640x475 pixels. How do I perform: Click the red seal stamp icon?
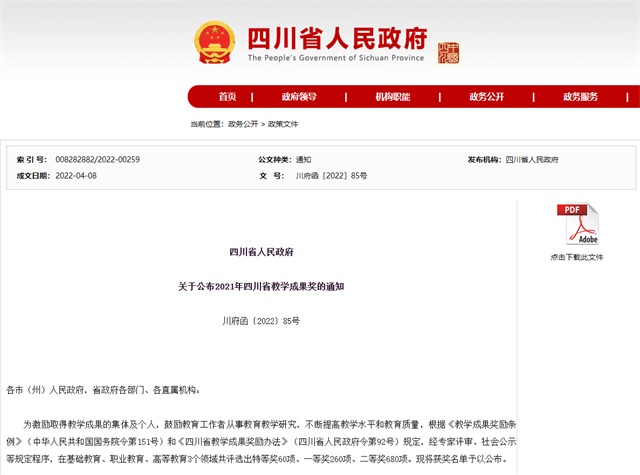(448, 53)
